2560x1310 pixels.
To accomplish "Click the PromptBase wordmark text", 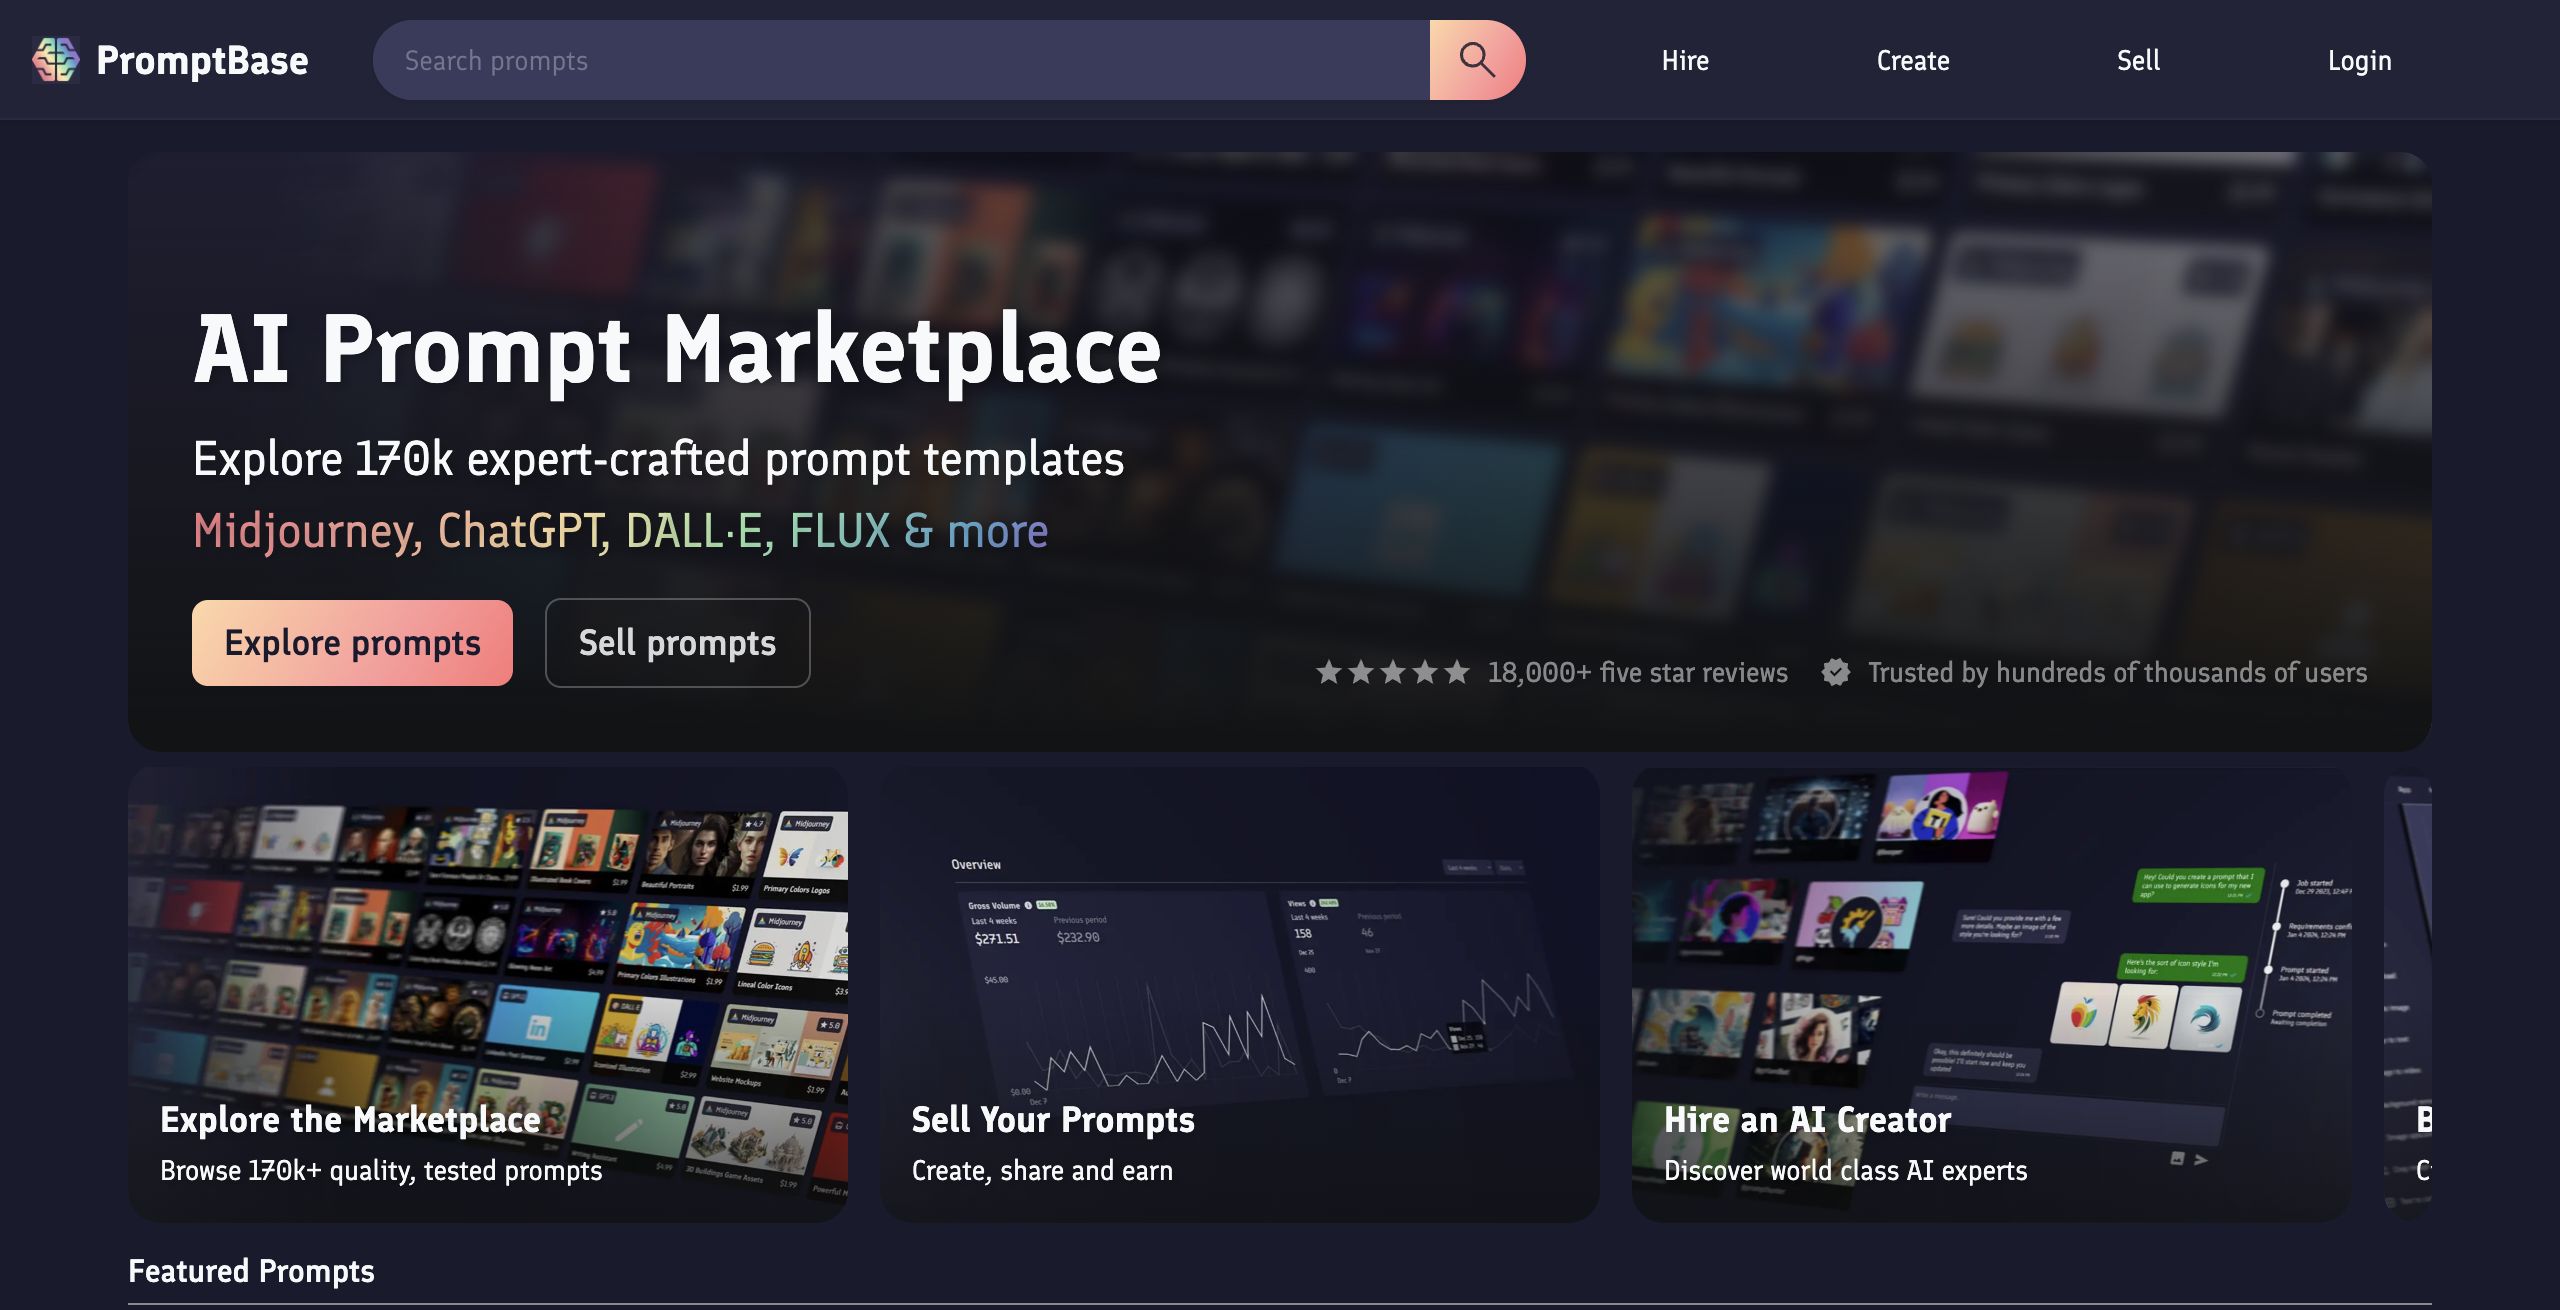I will point(202,61).
